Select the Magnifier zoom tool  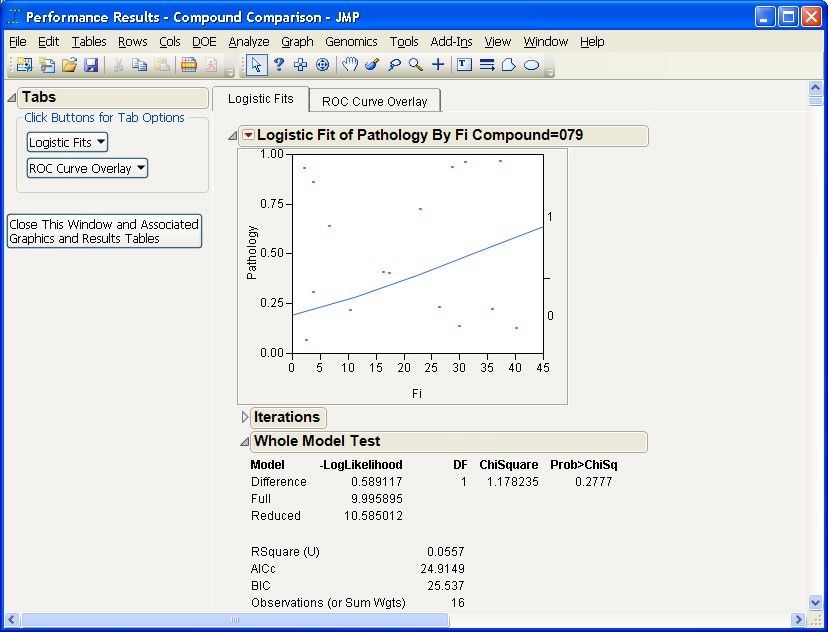pyautogui.click(x=416, y=65)
